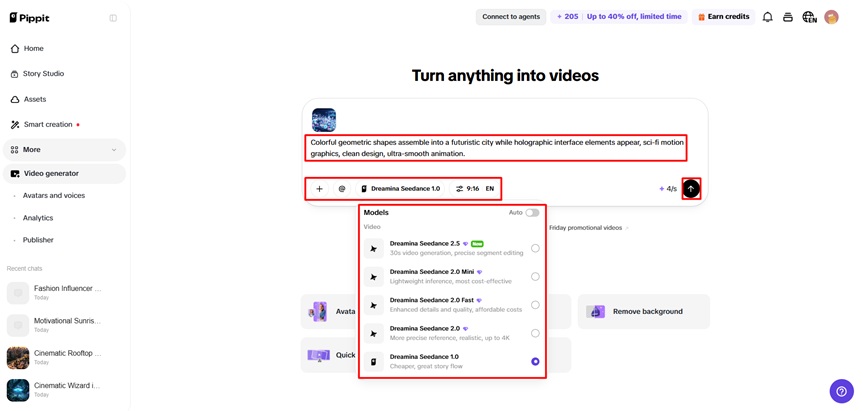
Task: Select Dreamina Seedance 2.0 Fast radio button
Action: click(x=535, y=305)
